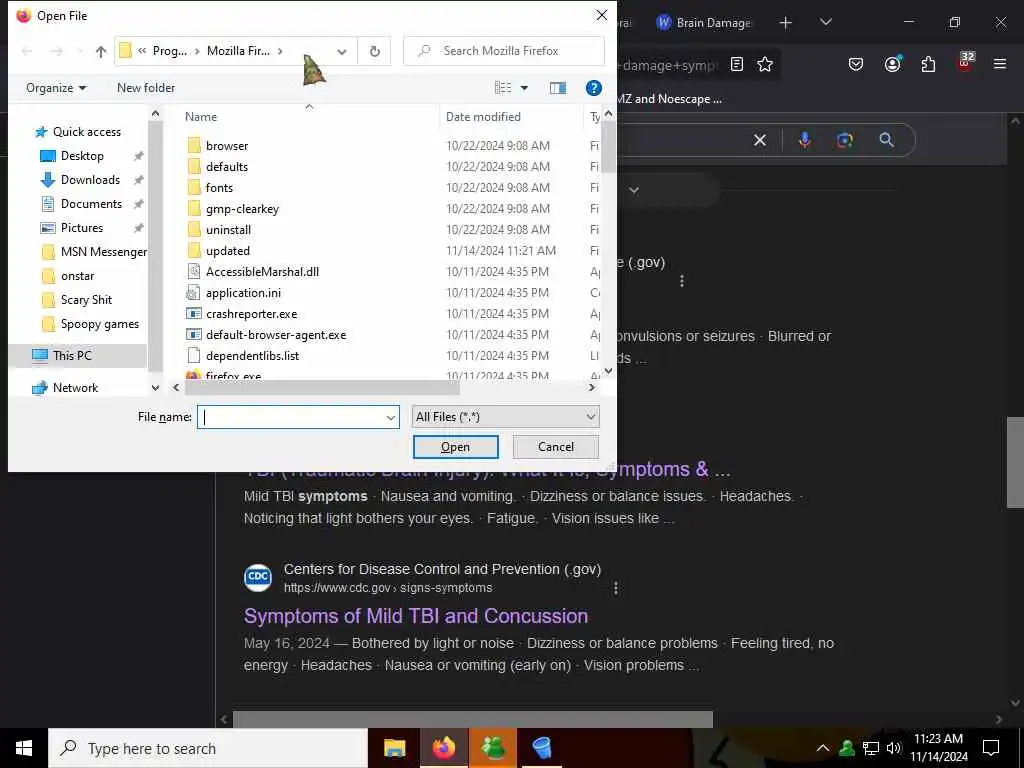Select the browser folder

coord(227,146)
